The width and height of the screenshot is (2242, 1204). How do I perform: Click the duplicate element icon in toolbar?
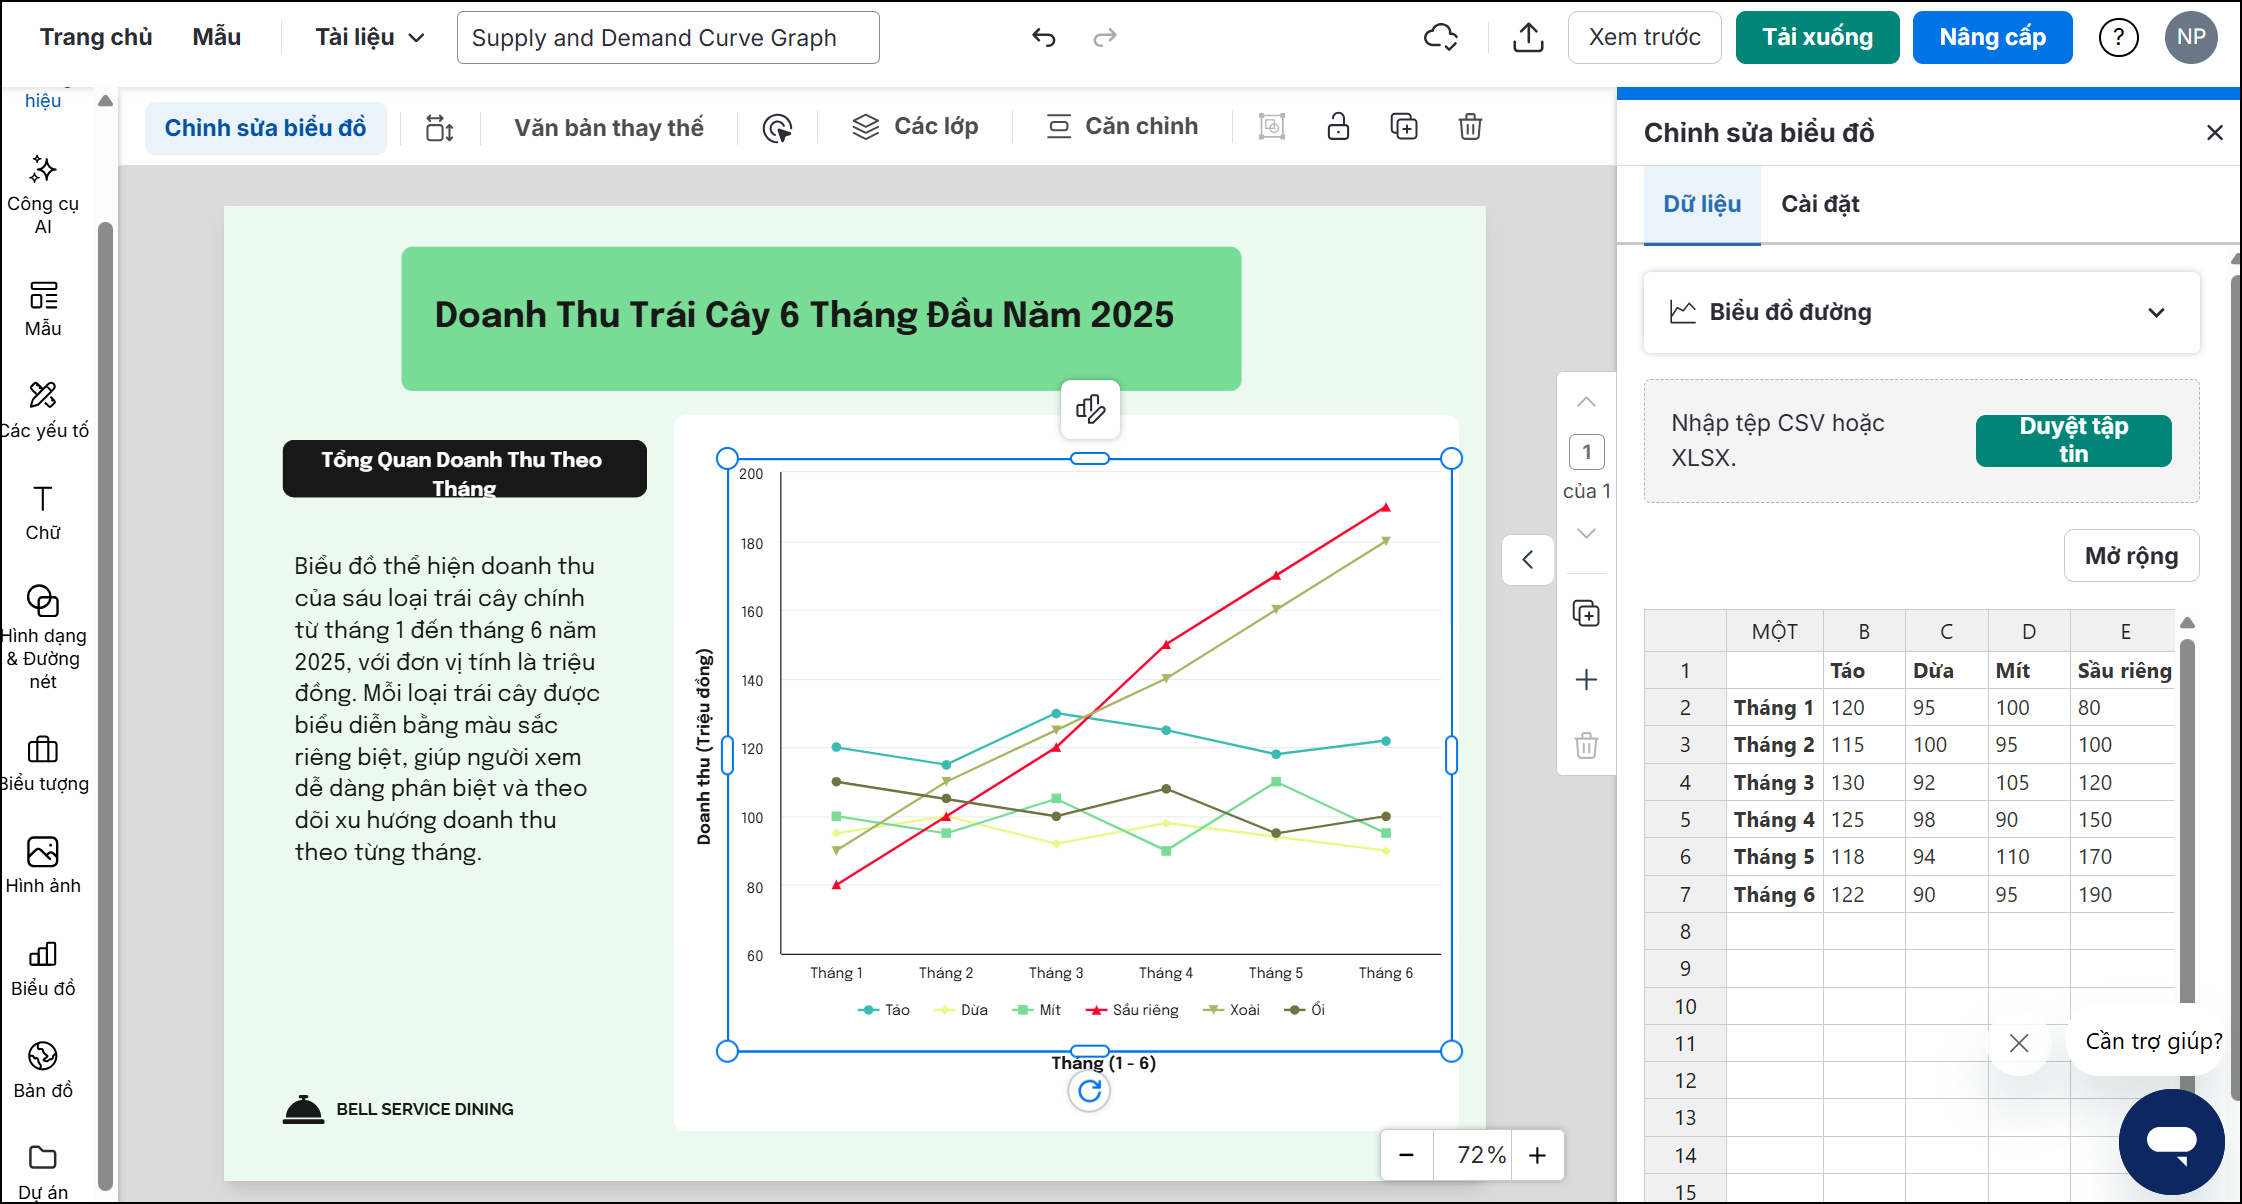[1404, 127]
